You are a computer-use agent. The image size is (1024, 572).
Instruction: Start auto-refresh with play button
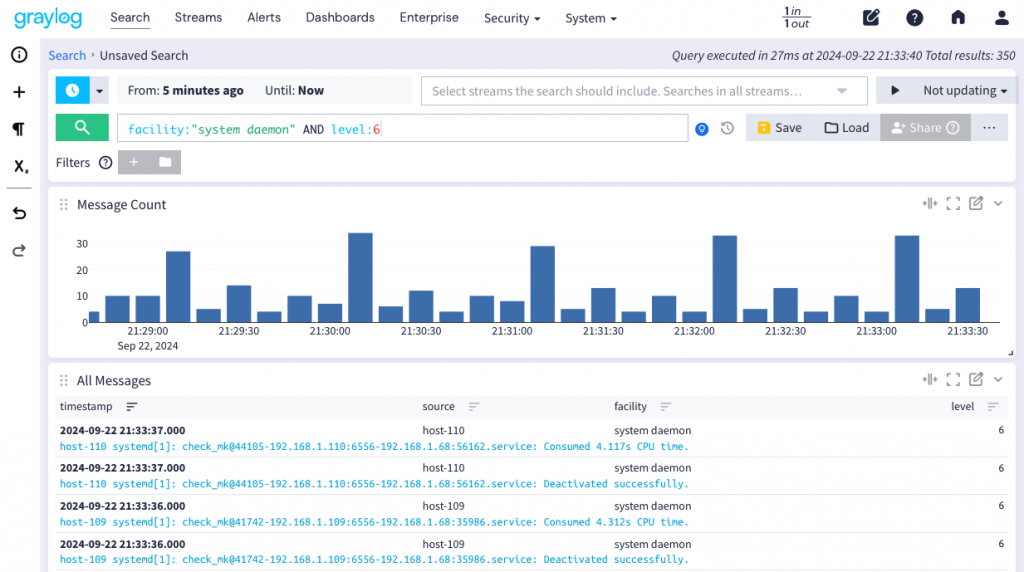895,90
